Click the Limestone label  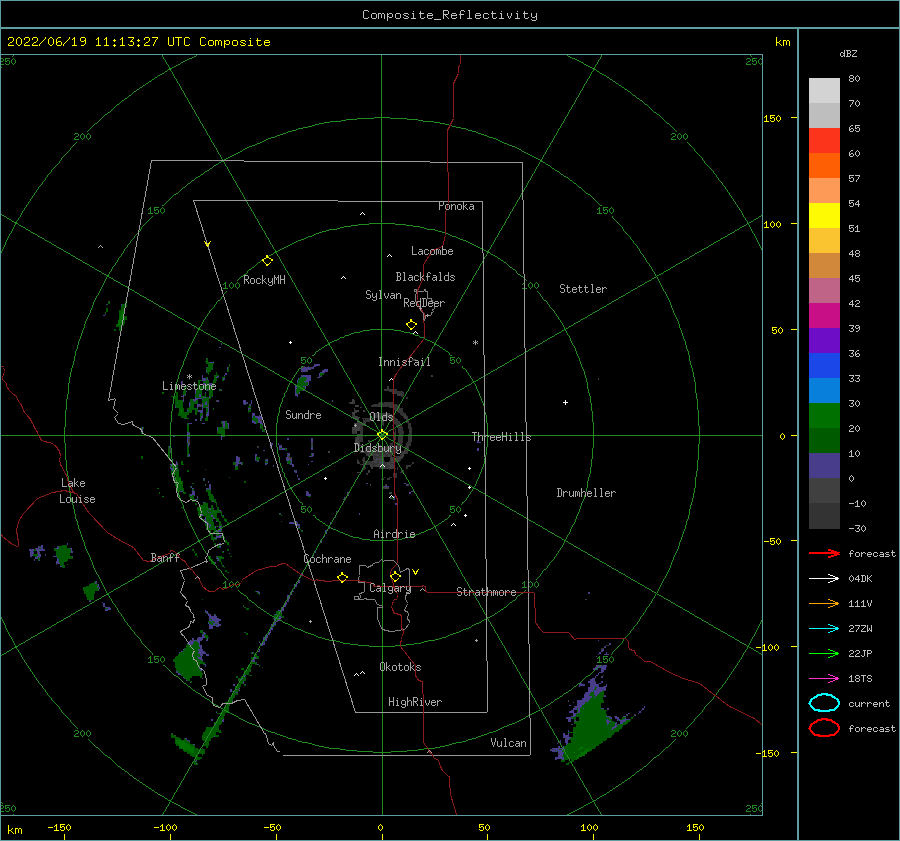(189, 386)
